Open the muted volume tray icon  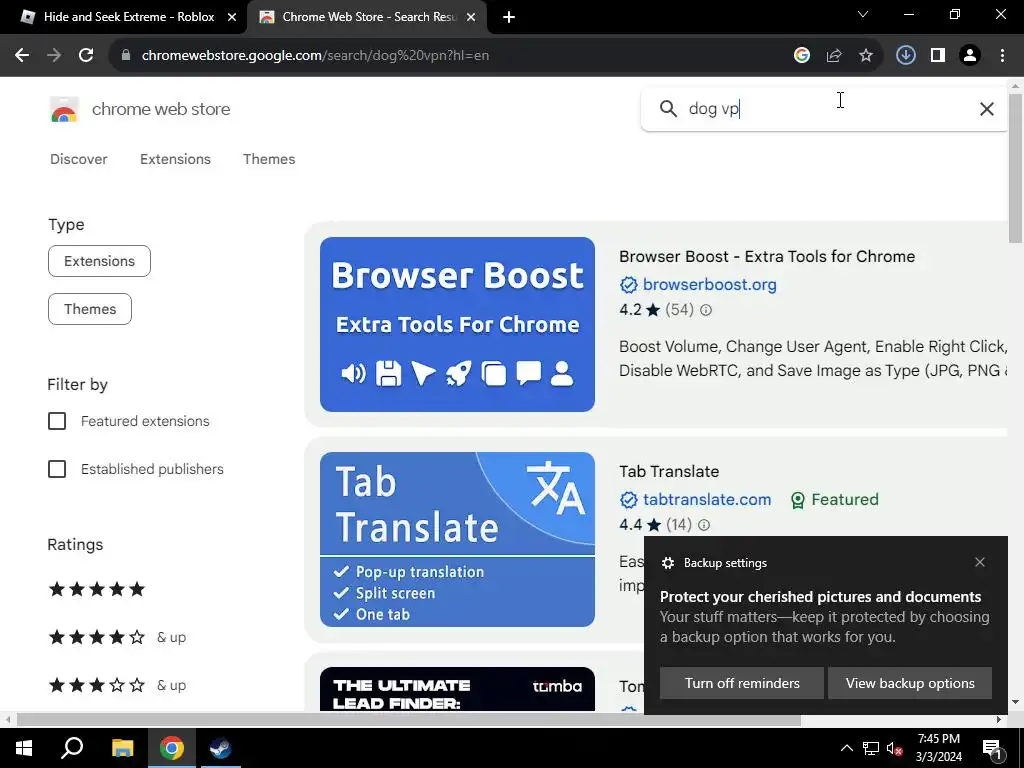point(894,748)
